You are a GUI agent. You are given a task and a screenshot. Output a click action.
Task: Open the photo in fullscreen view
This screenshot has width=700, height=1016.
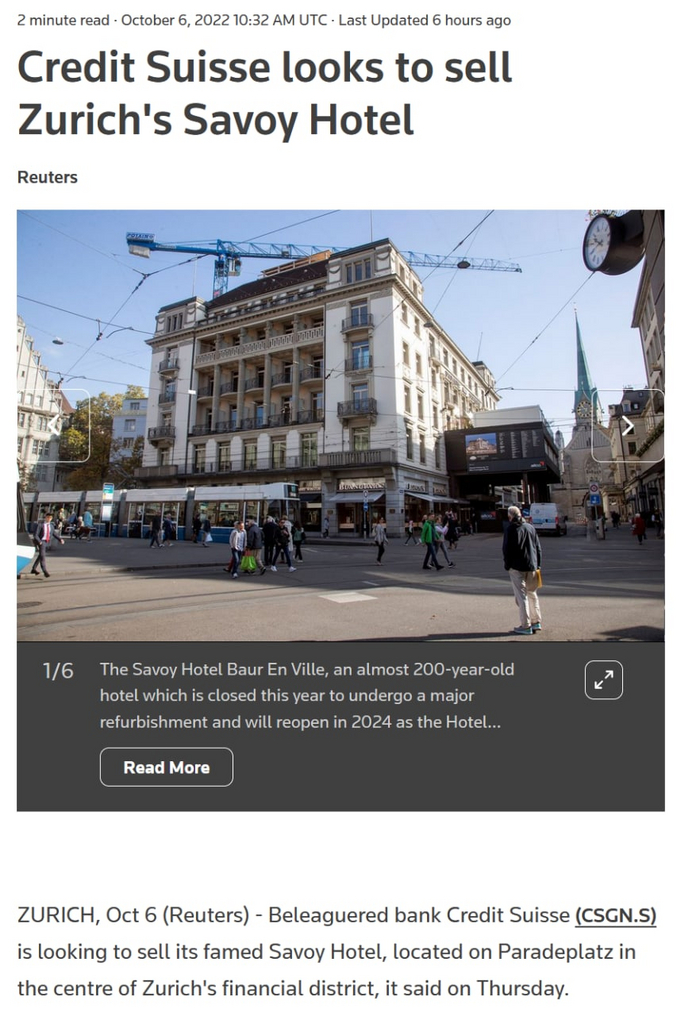pyautogui.click(x=603, y=680)
